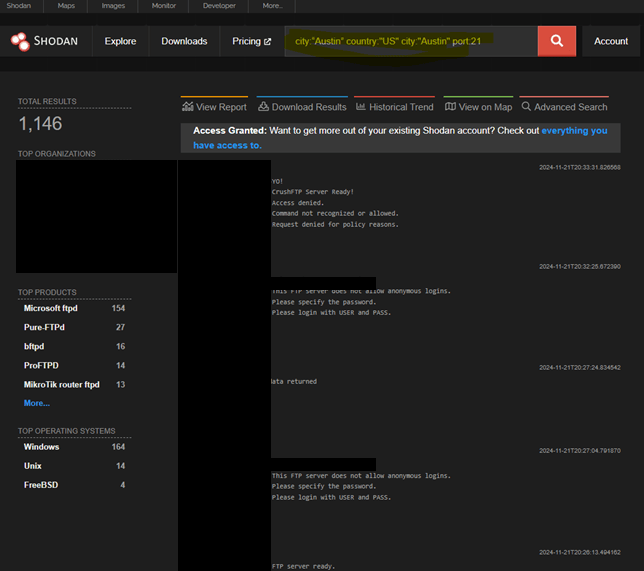This screenshot has width=644, height=571.
Task: Filter by Microsoft ftpd product
Action: pyautogui.click(x=51, y=308)
